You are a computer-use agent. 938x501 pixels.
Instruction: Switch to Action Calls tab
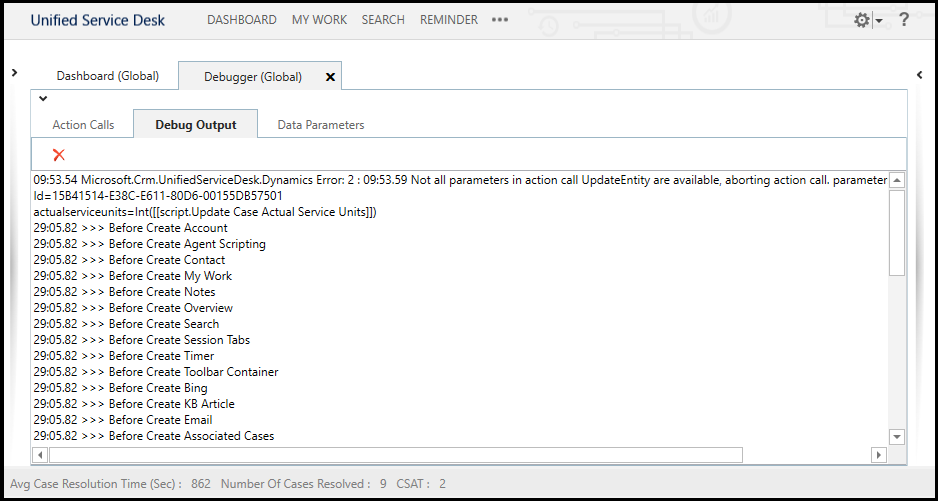(83, 125)
